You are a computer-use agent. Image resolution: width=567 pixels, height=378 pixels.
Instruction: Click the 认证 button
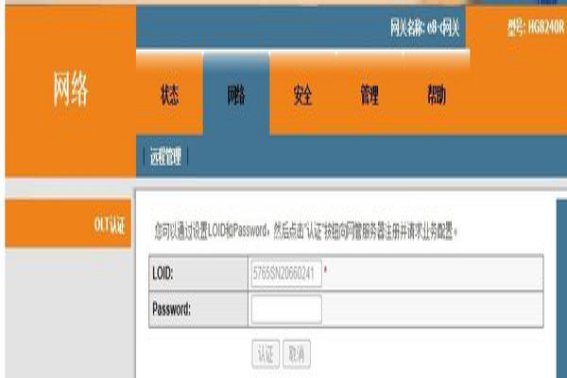[x=265, y=353]
